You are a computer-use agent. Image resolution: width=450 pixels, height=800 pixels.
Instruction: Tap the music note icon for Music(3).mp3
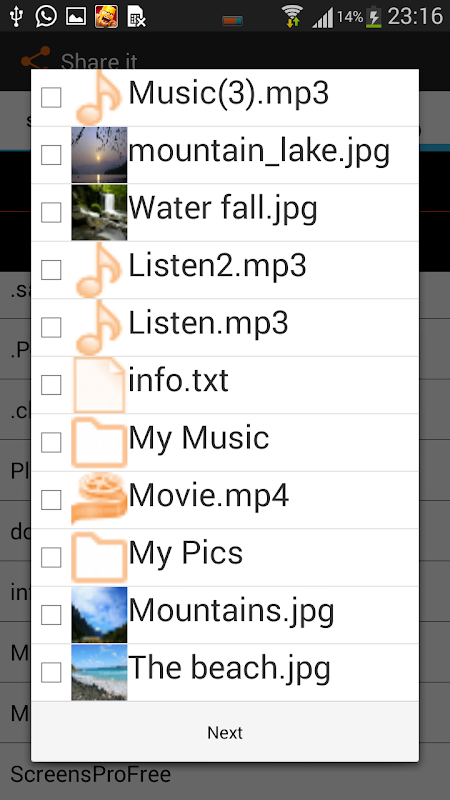point(99,97)
